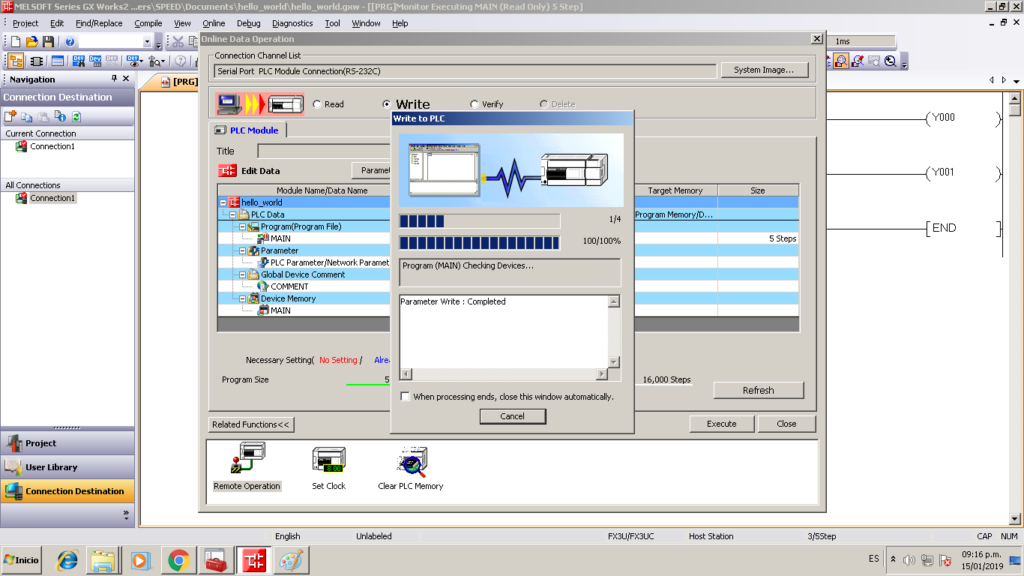This screenshot has height=576, width=1024.
Task: Pin the Navigation panel
Action: click(x=114, y=78)
